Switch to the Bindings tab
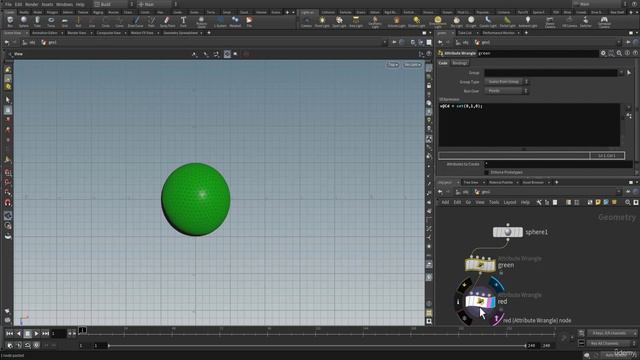 tap(460, 63)
